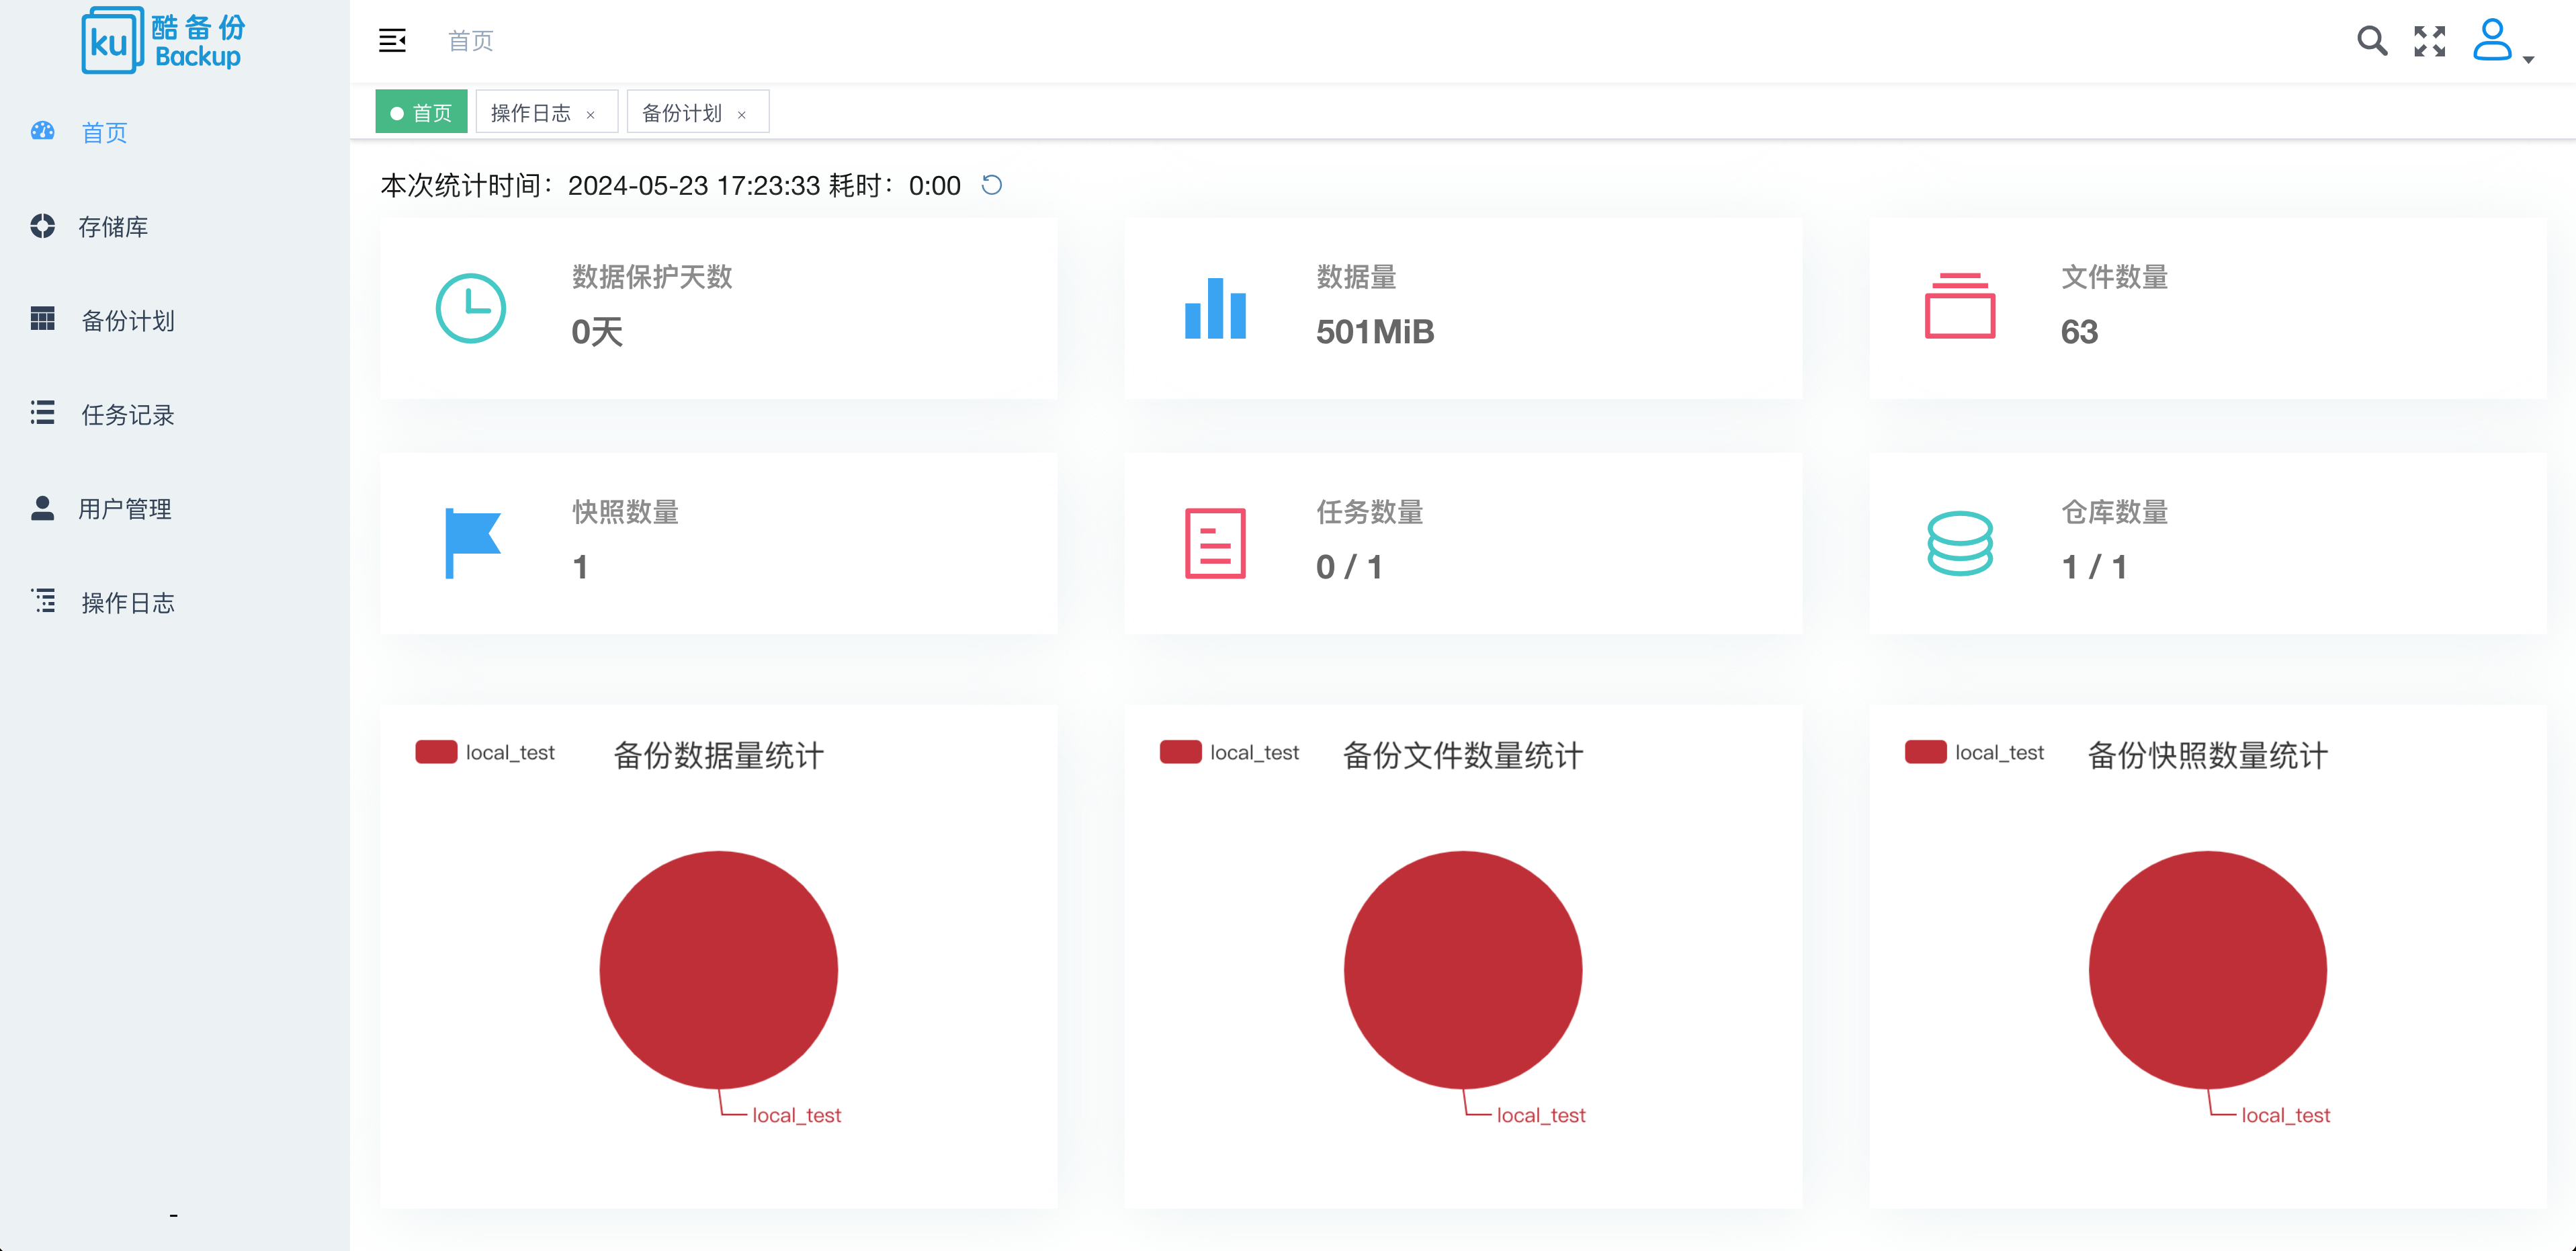Open 用户管理 from the sidebar
The image size is (2576, 1251).
coord(124,509)
